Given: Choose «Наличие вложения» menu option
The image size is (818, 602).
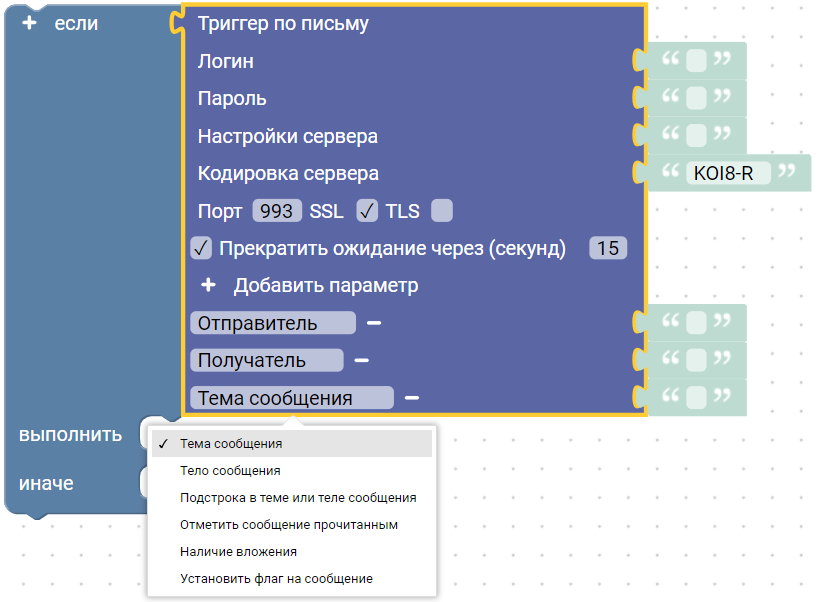Looking at the screenshot, I should click(238, 551).
